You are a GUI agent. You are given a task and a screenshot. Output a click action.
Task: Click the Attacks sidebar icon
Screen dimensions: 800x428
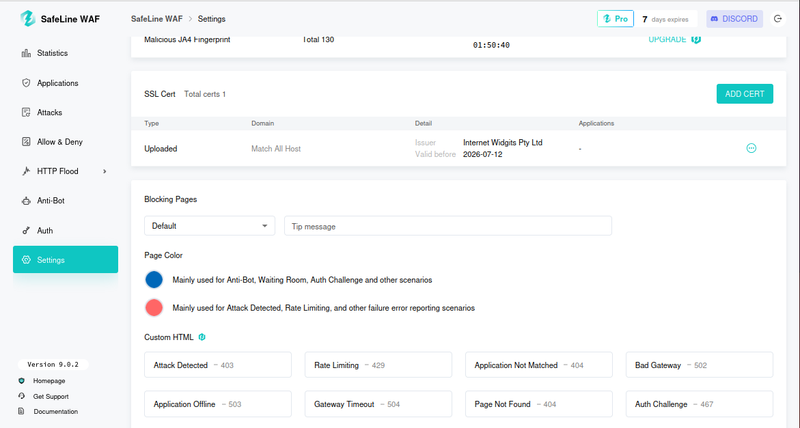(26, 112)
